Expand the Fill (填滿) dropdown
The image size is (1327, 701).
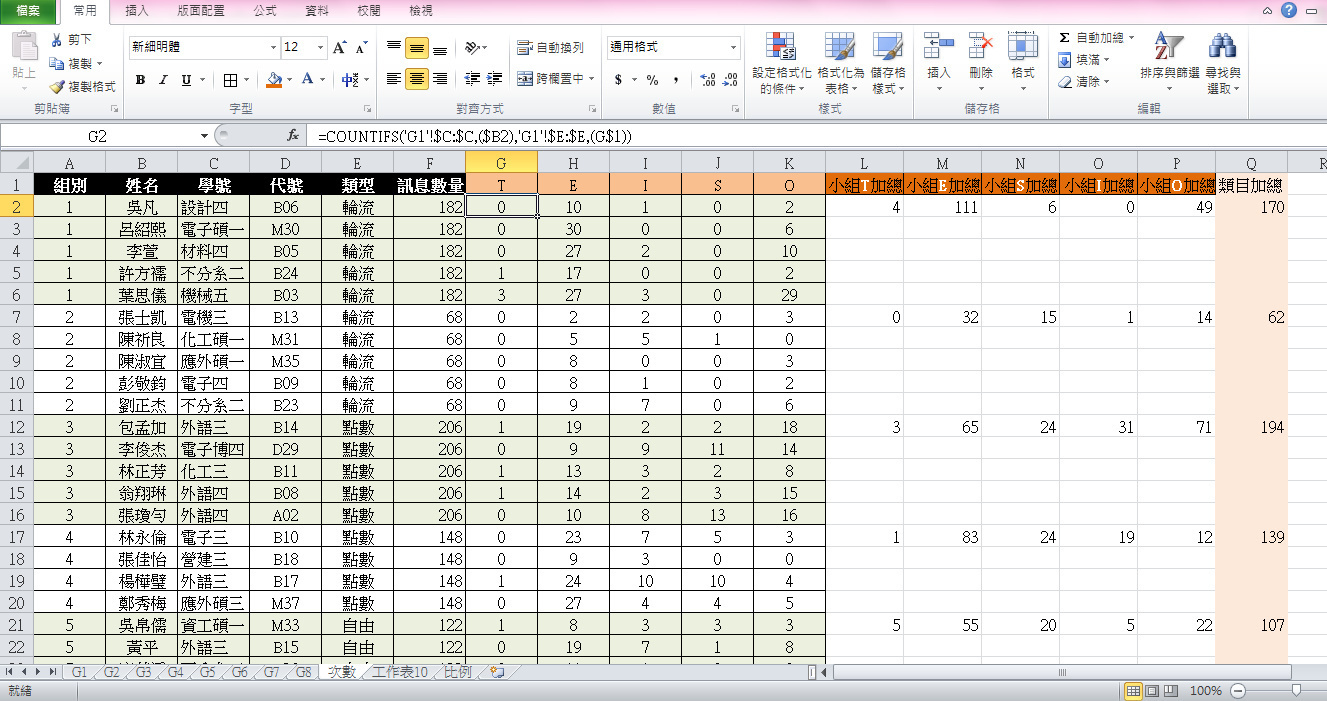(1107, 61)
